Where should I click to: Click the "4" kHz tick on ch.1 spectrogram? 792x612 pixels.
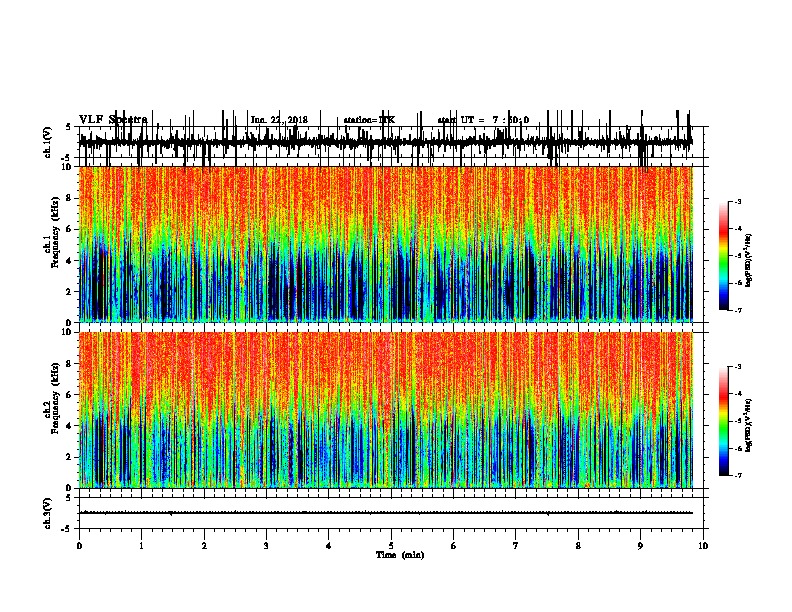point(69,261)
